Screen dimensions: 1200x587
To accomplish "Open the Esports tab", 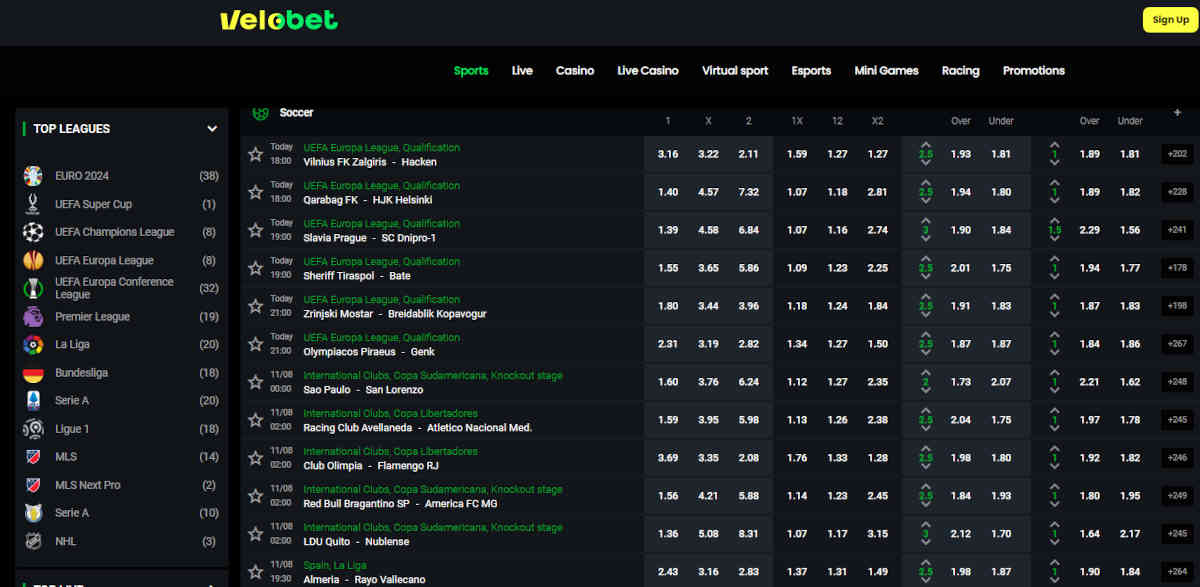I will 811,71.
